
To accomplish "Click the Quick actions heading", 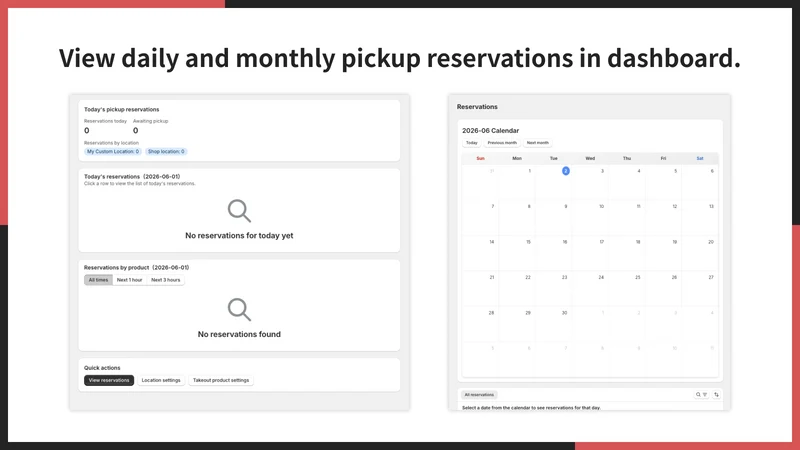I will pyautogui.click(x=102, y=368).
